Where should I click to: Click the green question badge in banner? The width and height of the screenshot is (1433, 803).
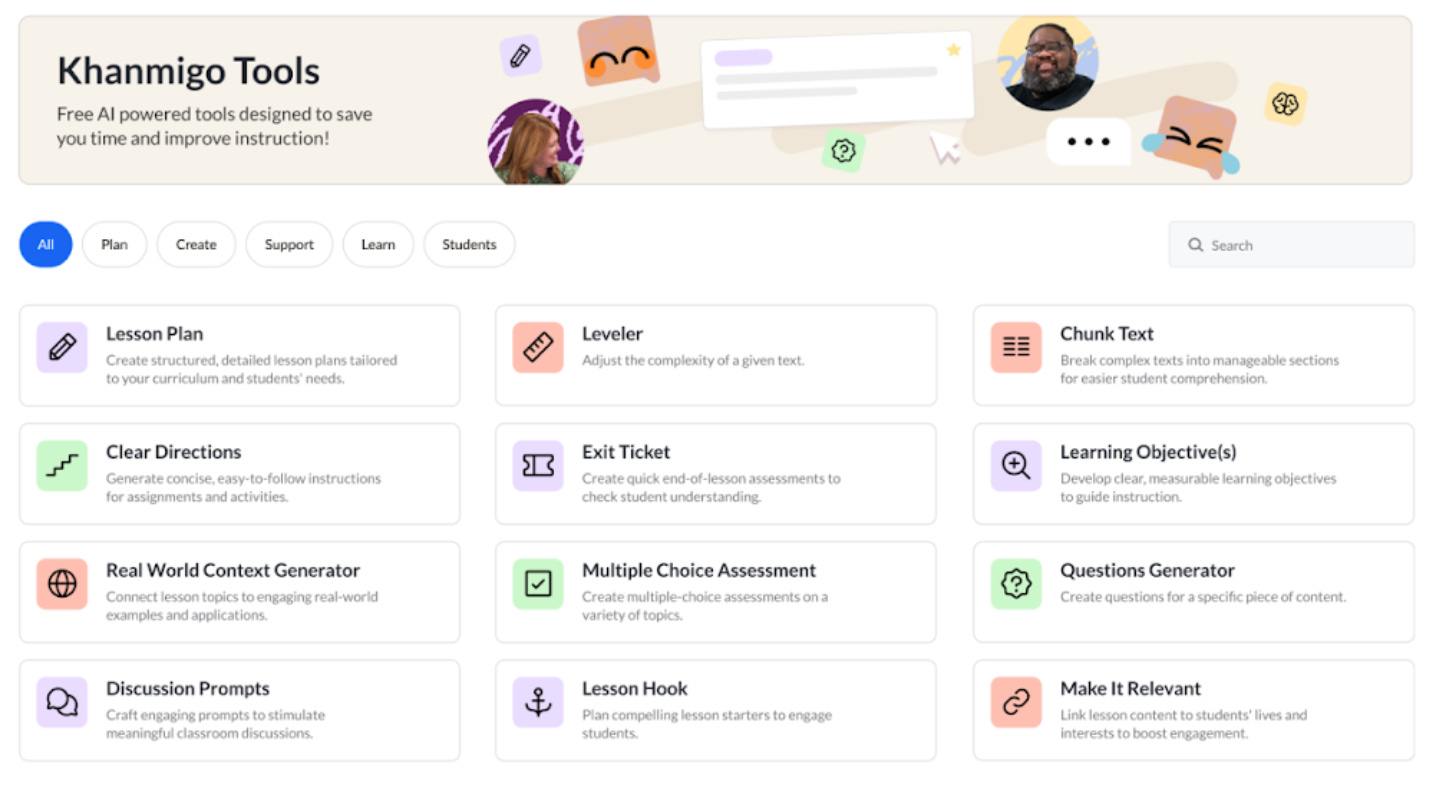pos(844,151)
